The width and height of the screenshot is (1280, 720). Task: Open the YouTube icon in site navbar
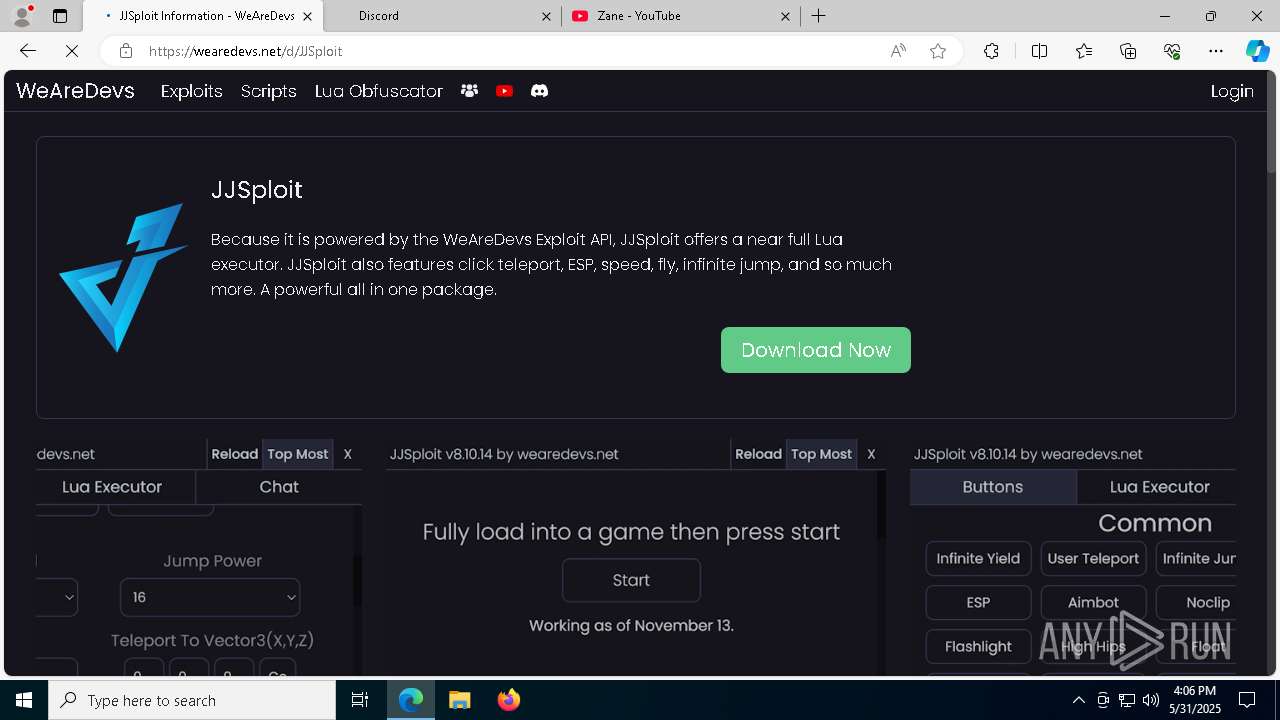pos(504,91)
